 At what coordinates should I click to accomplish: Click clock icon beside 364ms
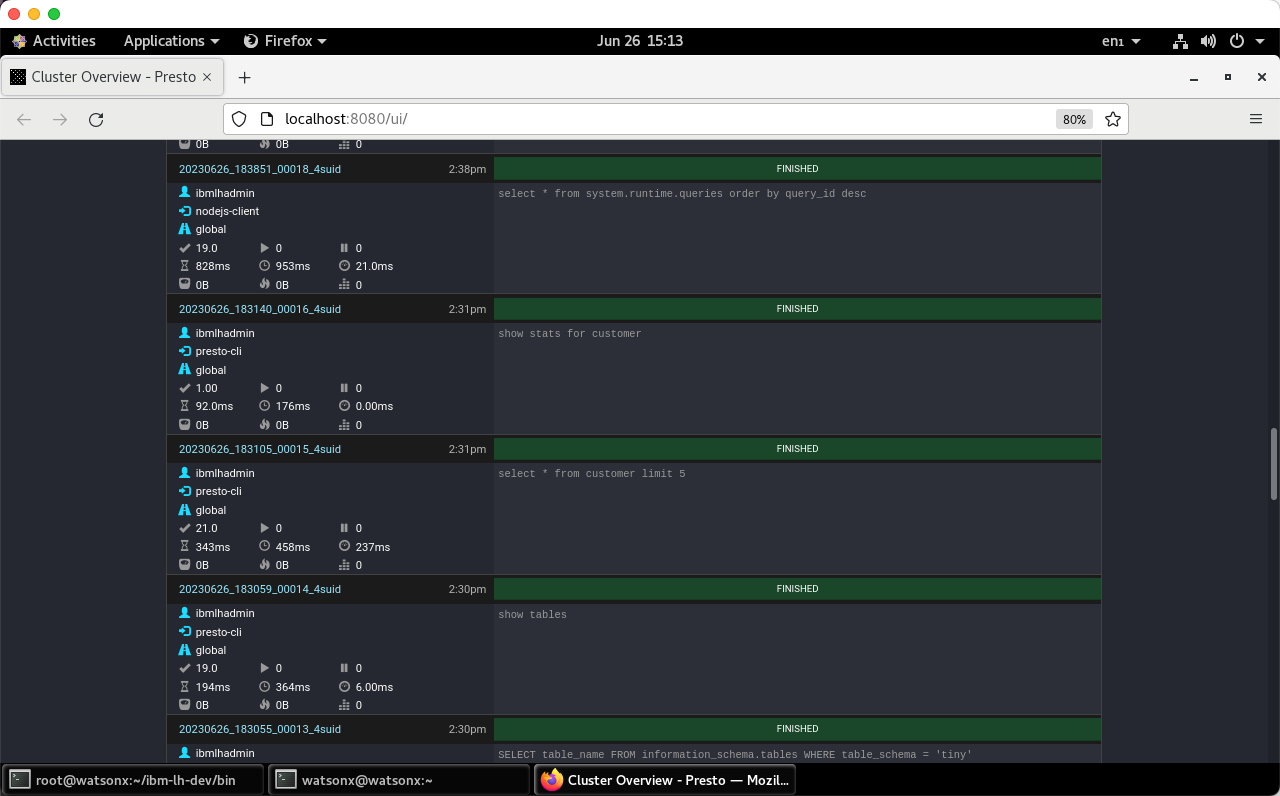point(265,687)
